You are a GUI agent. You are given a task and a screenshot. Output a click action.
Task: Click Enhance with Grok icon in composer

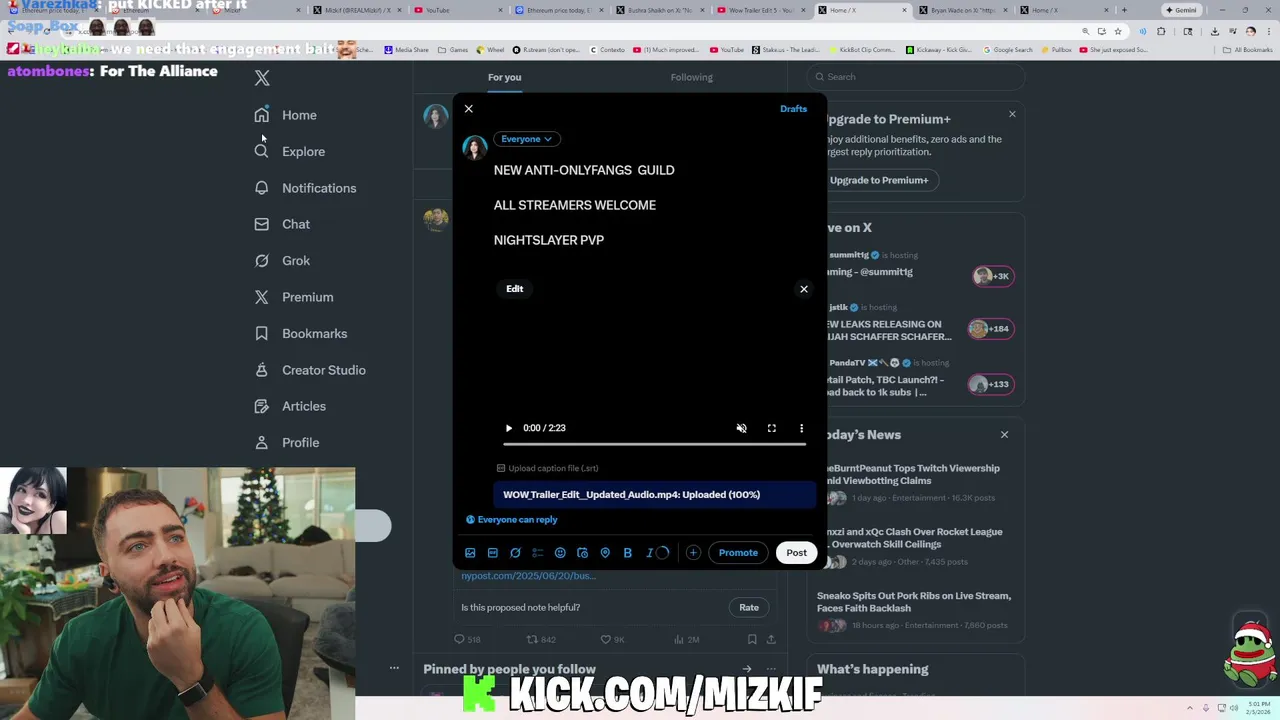515,553
